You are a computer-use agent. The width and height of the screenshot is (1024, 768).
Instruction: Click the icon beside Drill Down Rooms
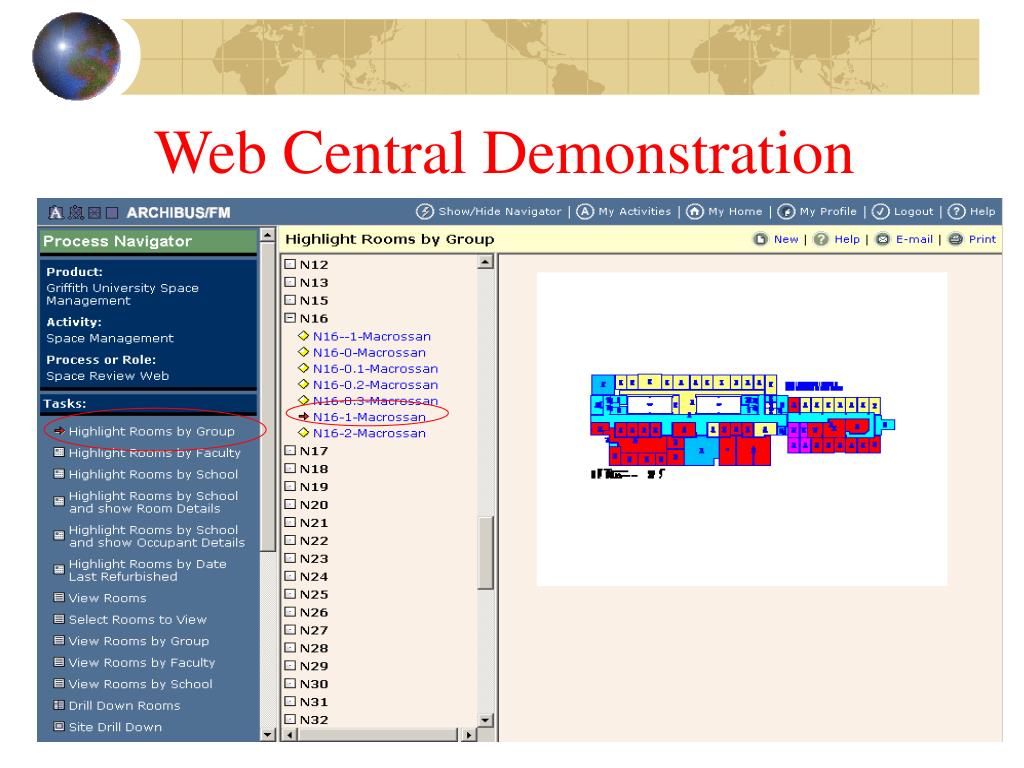[59, 705]
